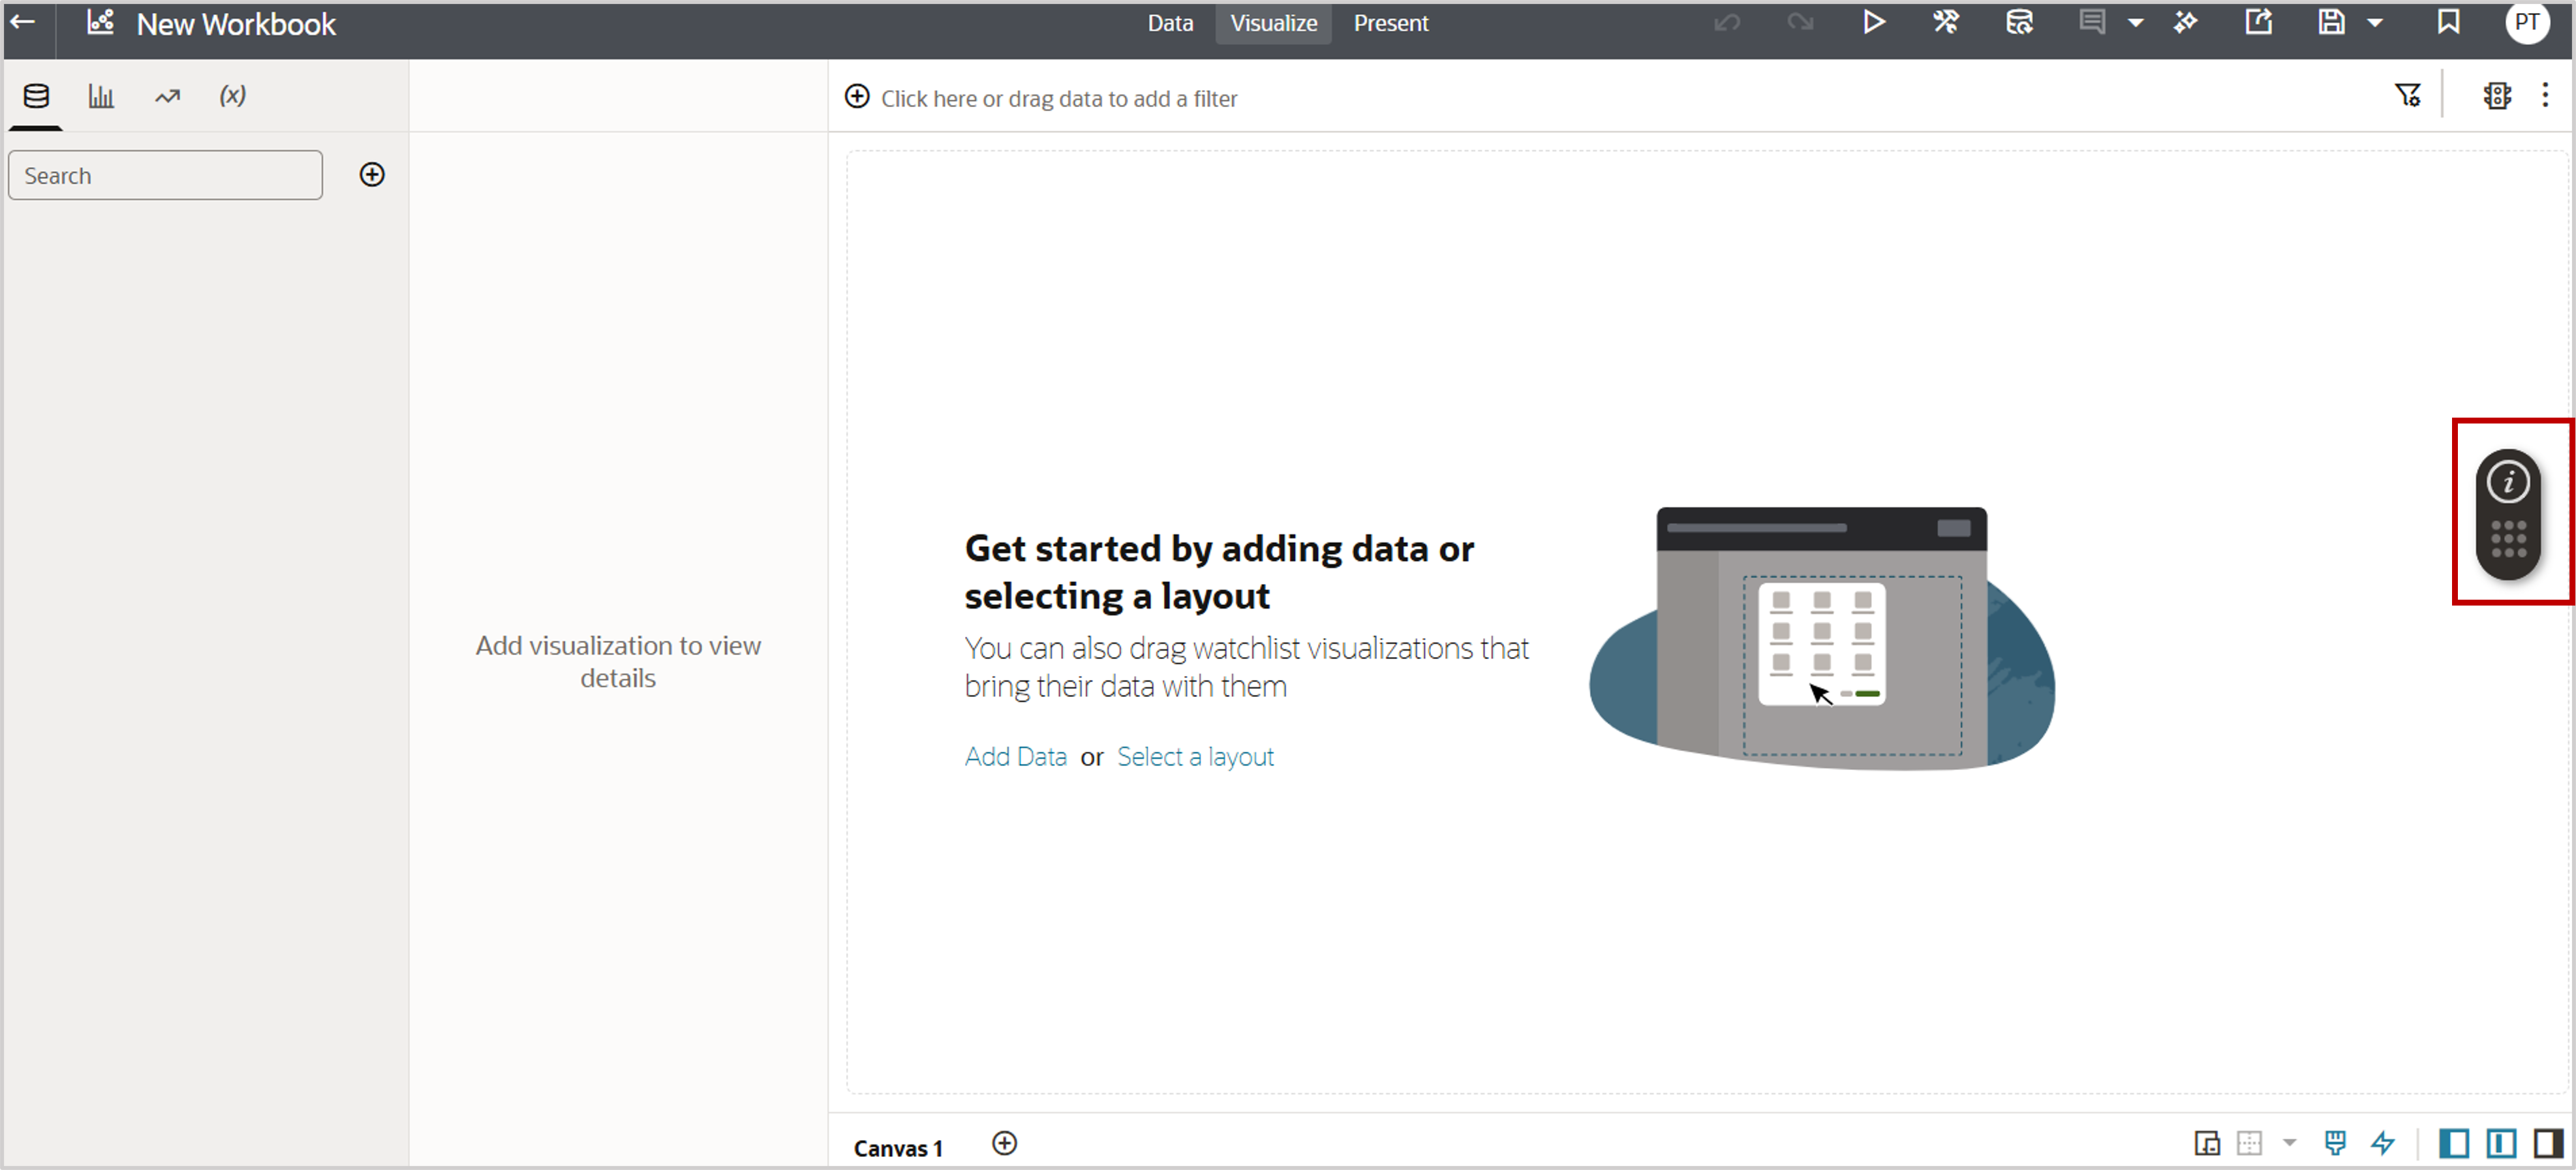Open filter bar settings funnel icon

click(2407, 95)
